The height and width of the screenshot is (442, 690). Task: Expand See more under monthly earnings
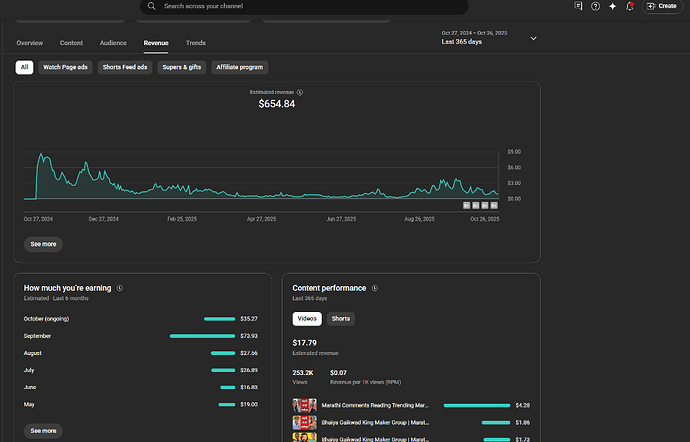point(43,430)
